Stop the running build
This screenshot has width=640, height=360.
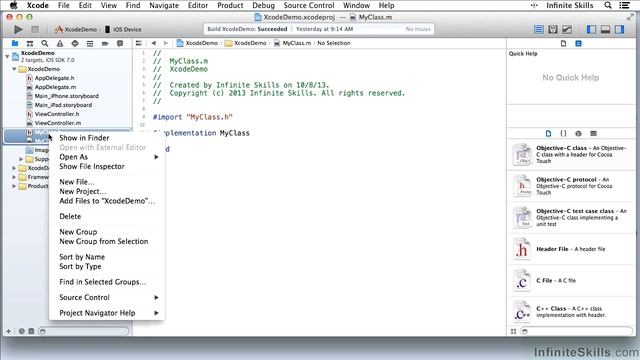(35, 29)
